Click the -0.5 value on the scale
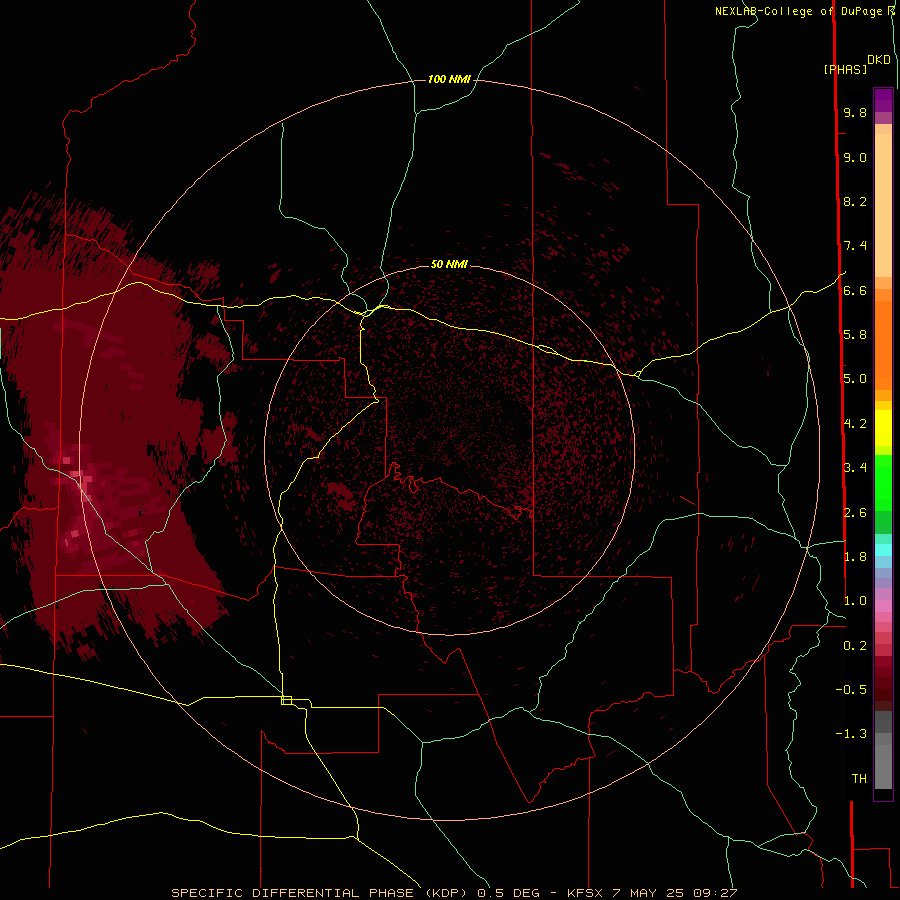The width and height of the screenshot is (900, 900). pos(851,689)
